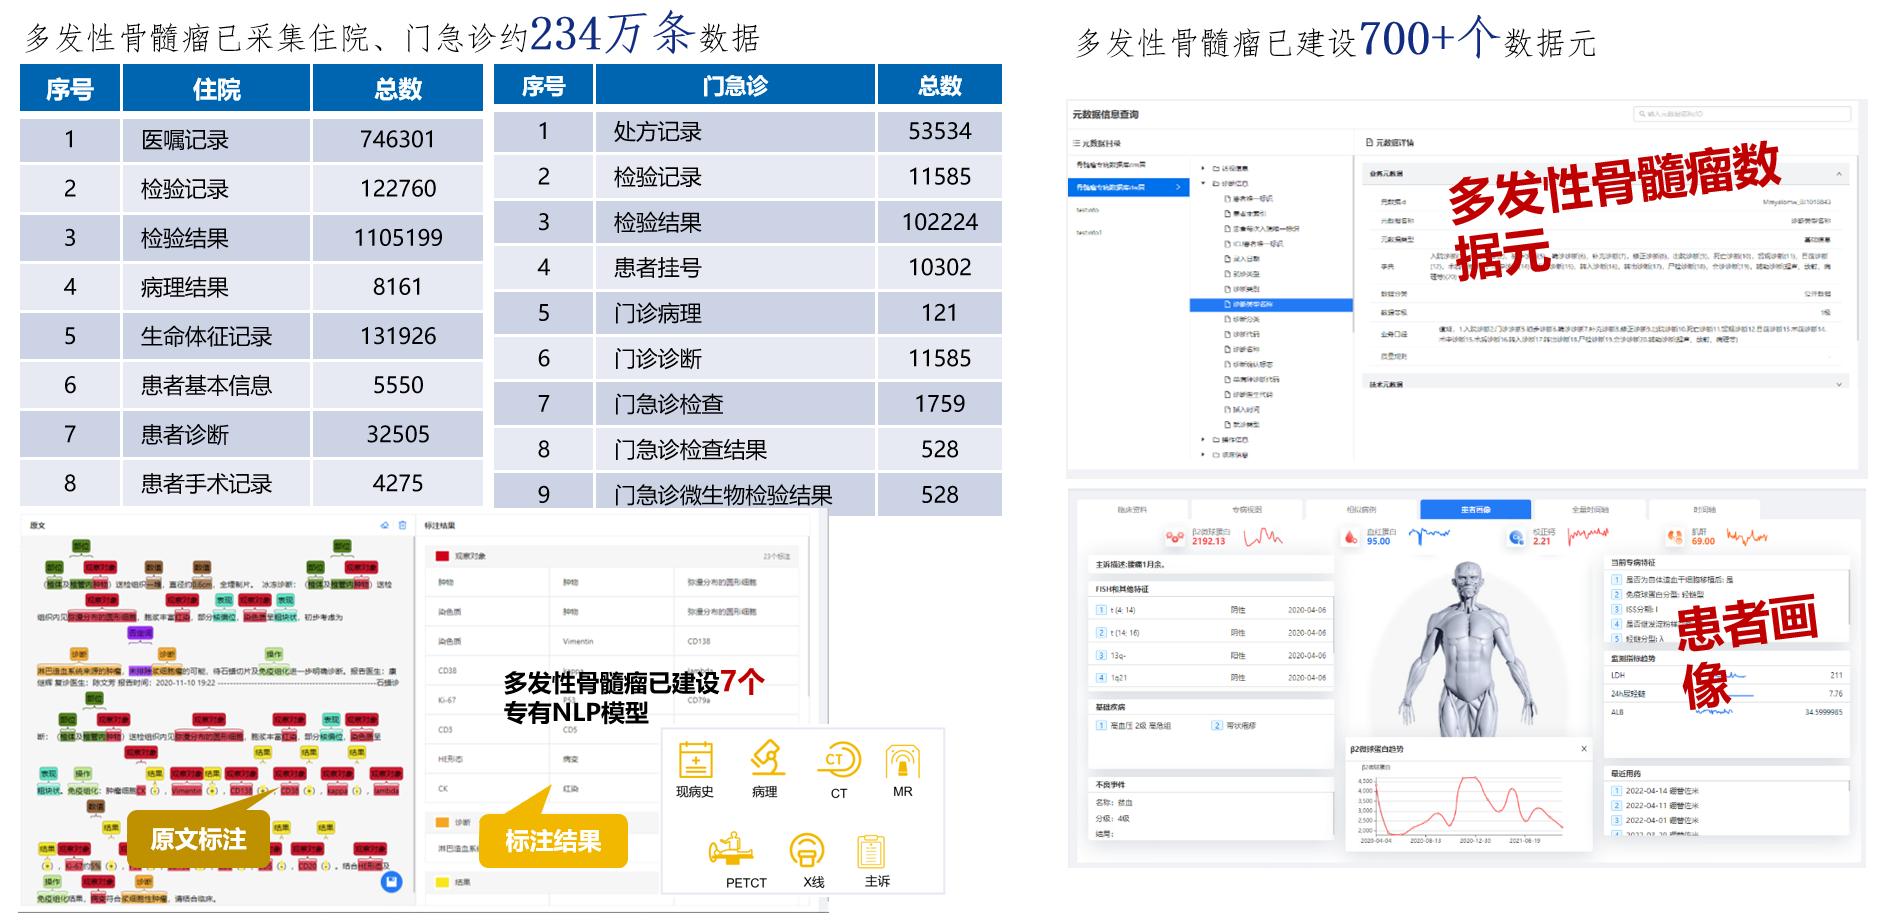This screenshot has width=1890, height=916.
Task: Click the metadata search input field
Action: (x=1745, y=114)
